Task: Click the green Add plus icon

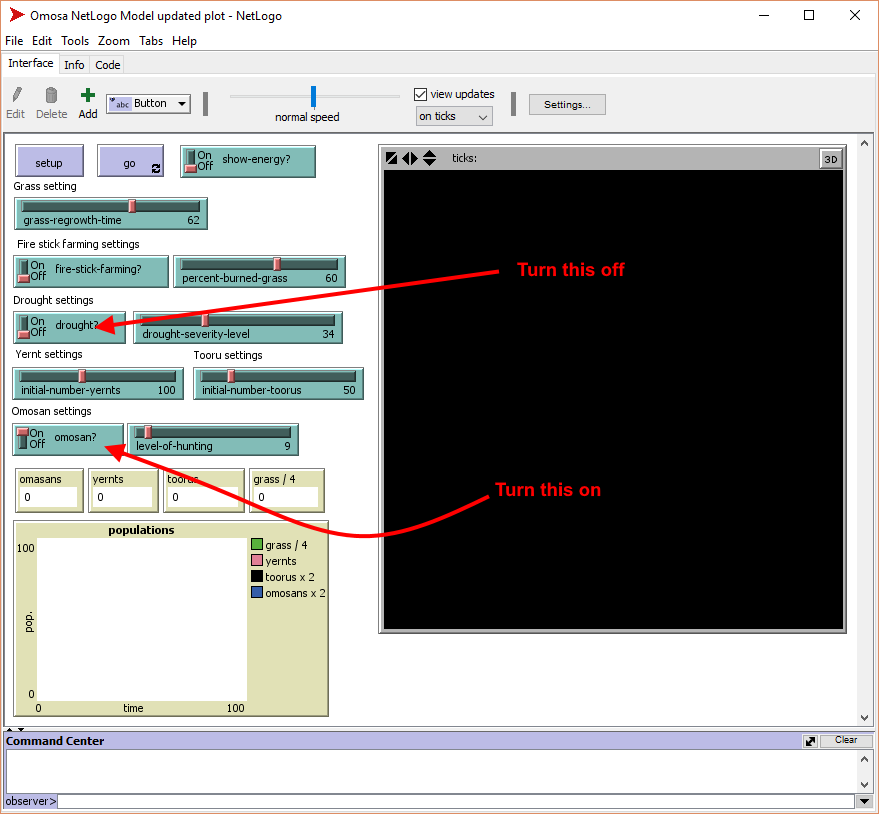Action: click(x=87, y=95)
